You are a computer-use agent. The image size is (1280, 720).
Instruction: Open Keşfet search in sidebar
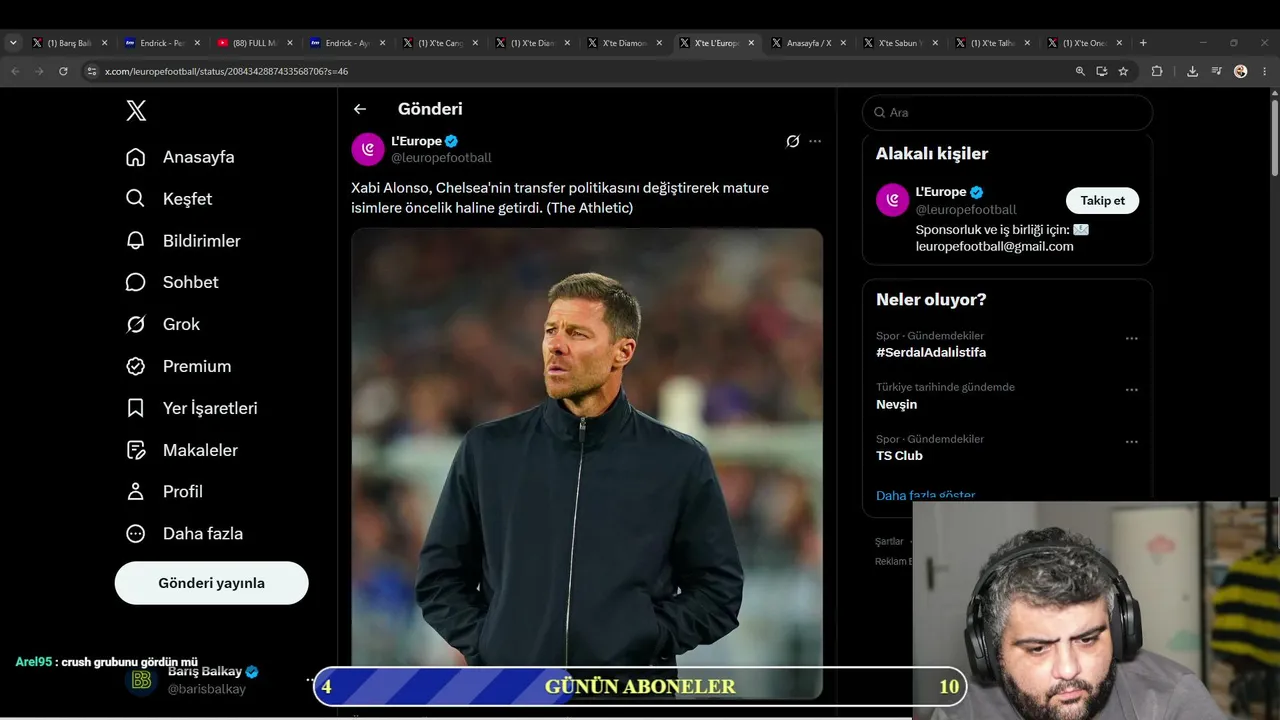click(169, 199)
